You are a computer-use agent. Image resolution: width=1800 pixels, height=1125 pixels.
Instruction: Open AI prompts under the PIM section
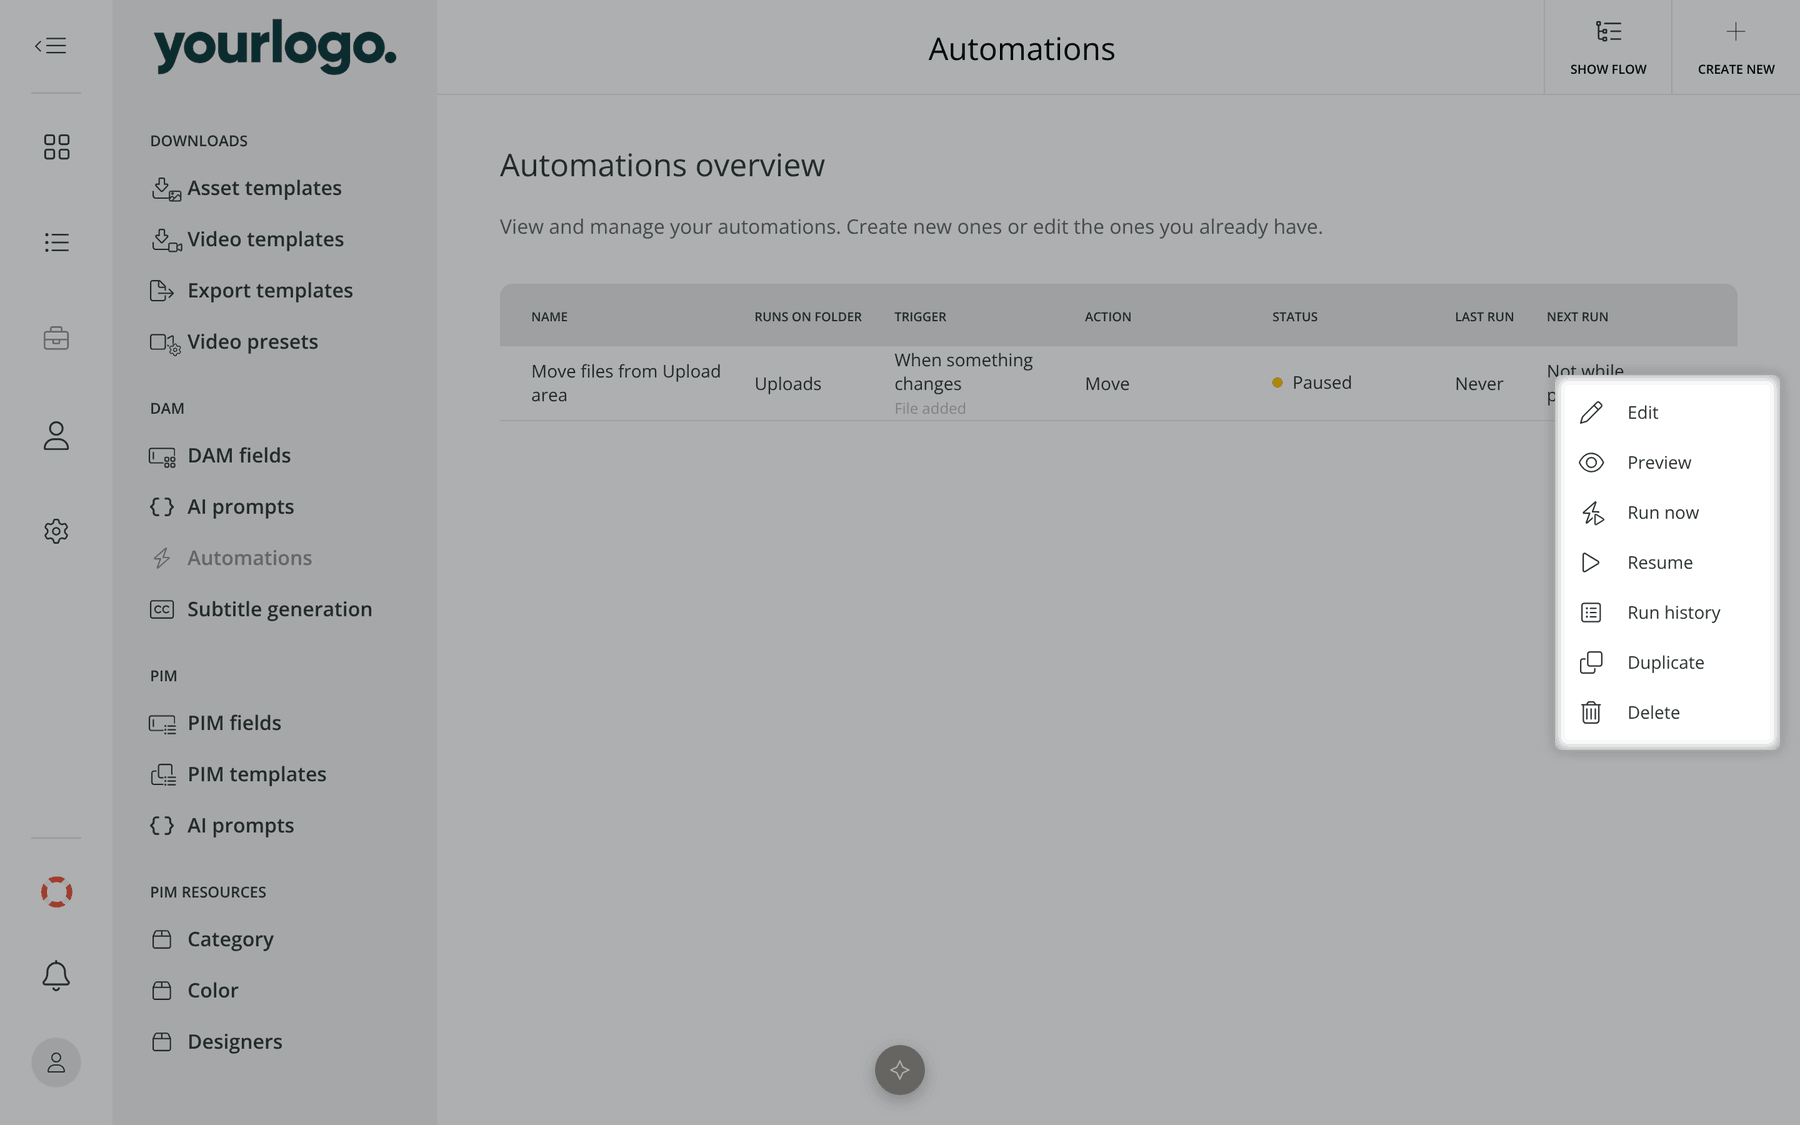[x=222, y=825]
